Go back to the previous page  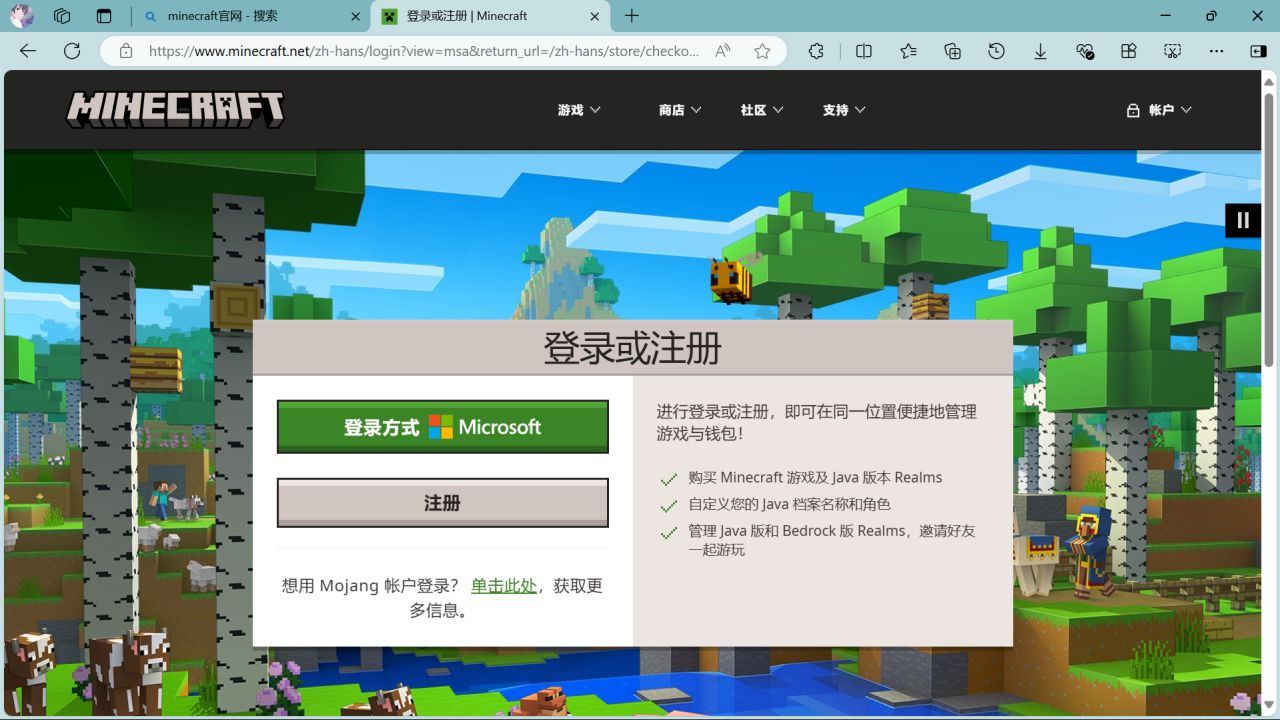[x=28, y=51]
